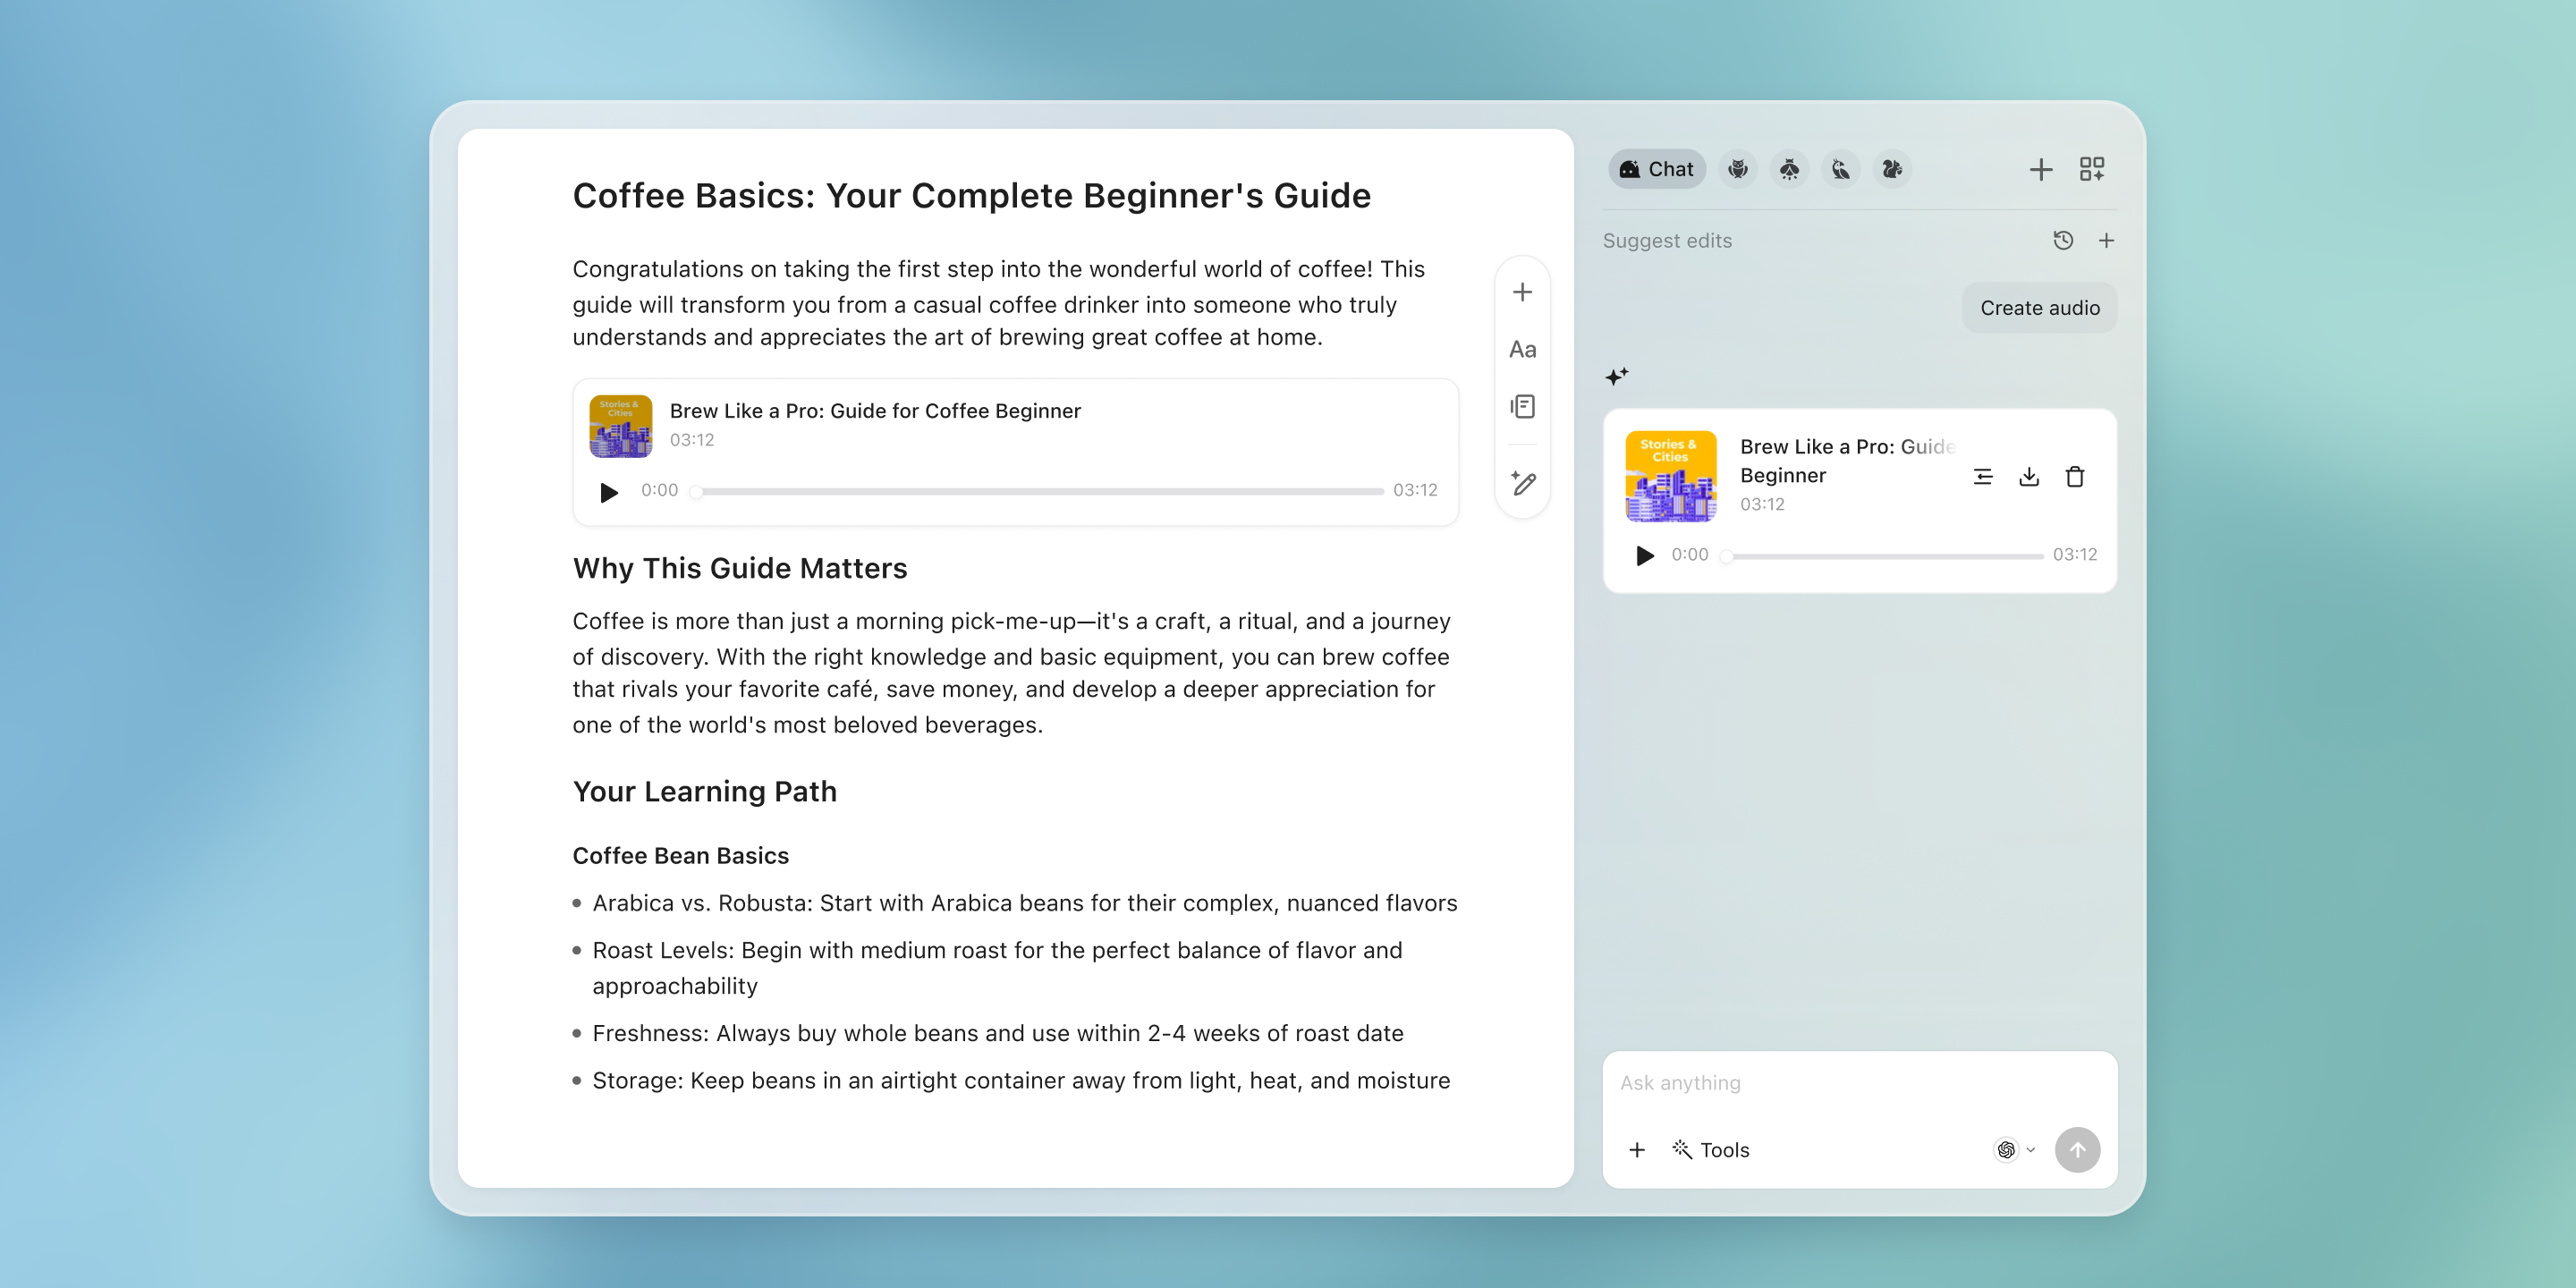Select the parrot assistant icon
Viewport: 2576px width, 1288px height.
pyautogui.click(x=1840, y=169)
